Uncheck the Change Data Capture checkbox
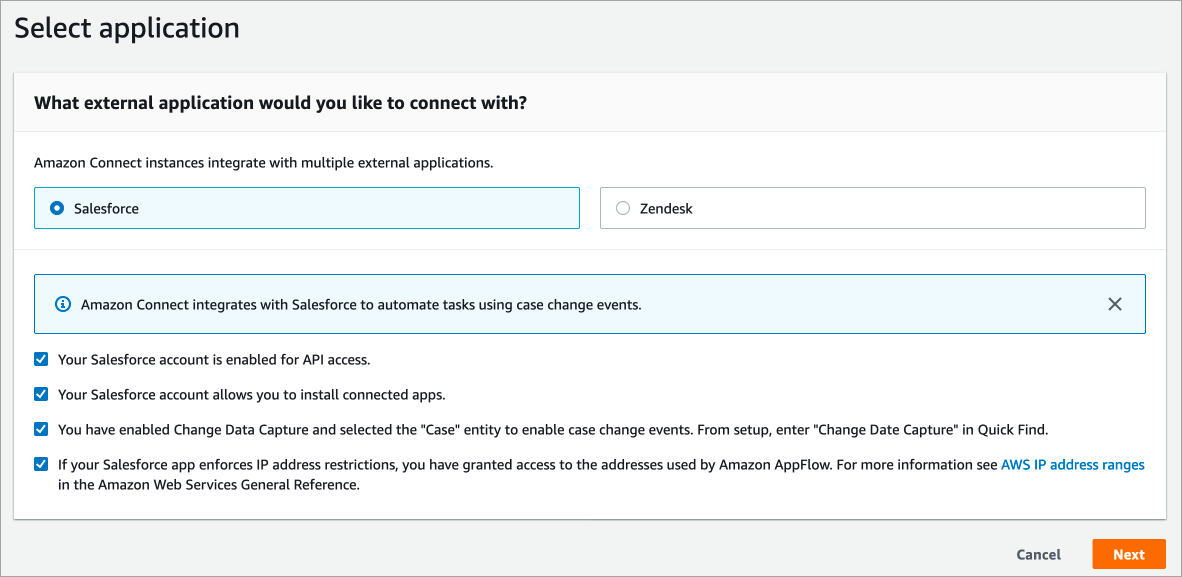This screenshot has height=577, width=1182. (x=41, y=429)
